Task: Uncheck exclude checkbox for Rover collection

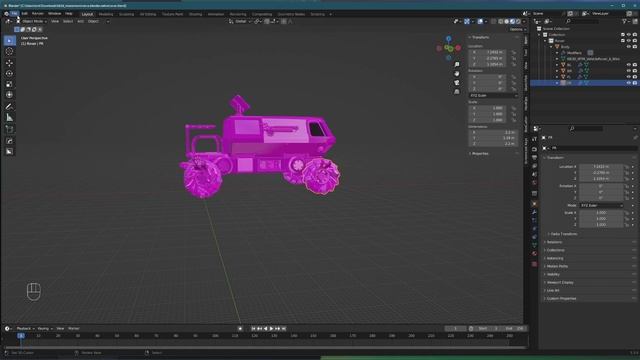Action: coord(622,41)
